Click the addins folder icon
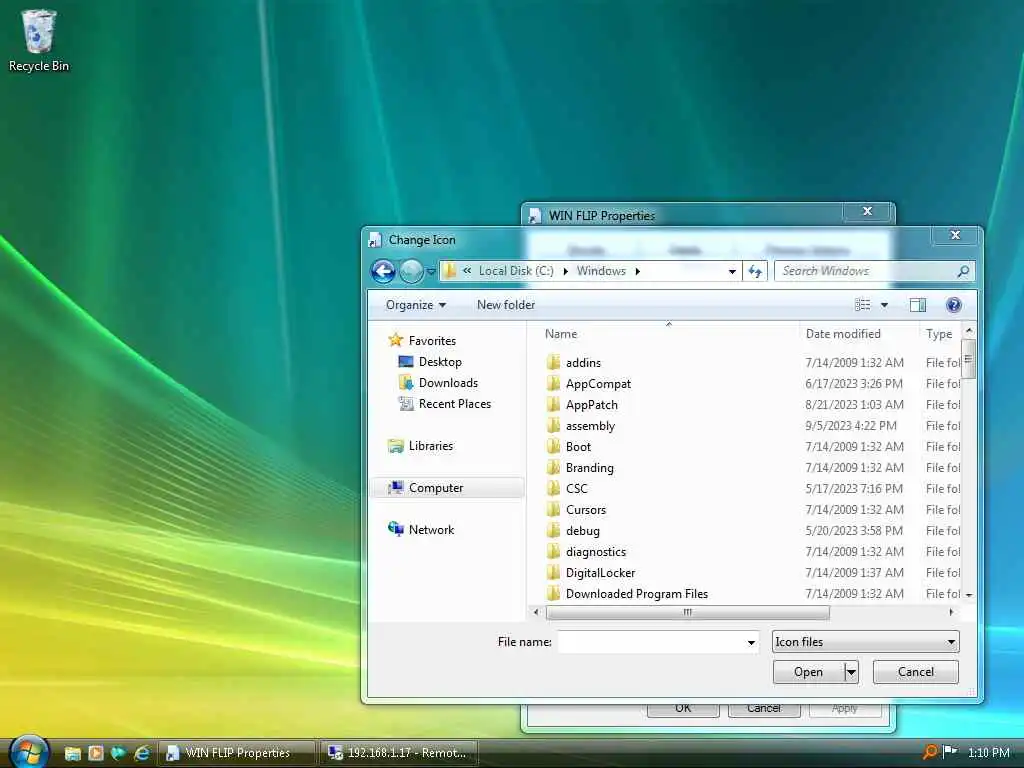 (x=553, y=362)
